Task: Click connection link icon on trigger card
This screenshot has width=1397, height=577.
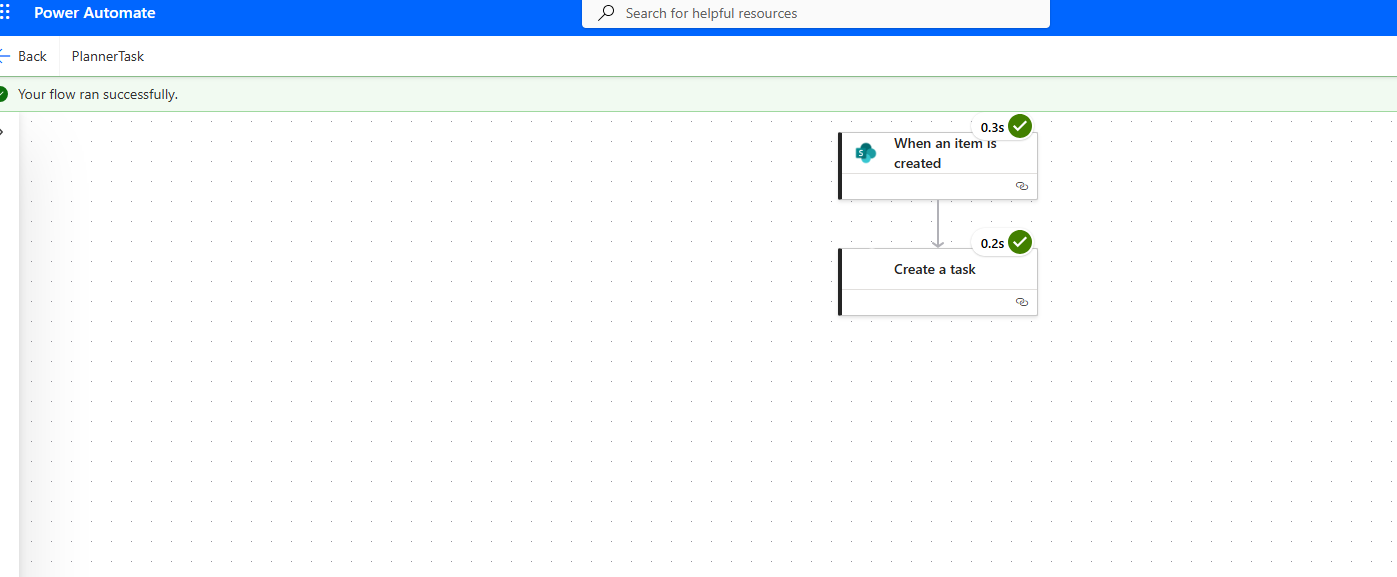Action: pyautogui.click(x=1021, y=186)
